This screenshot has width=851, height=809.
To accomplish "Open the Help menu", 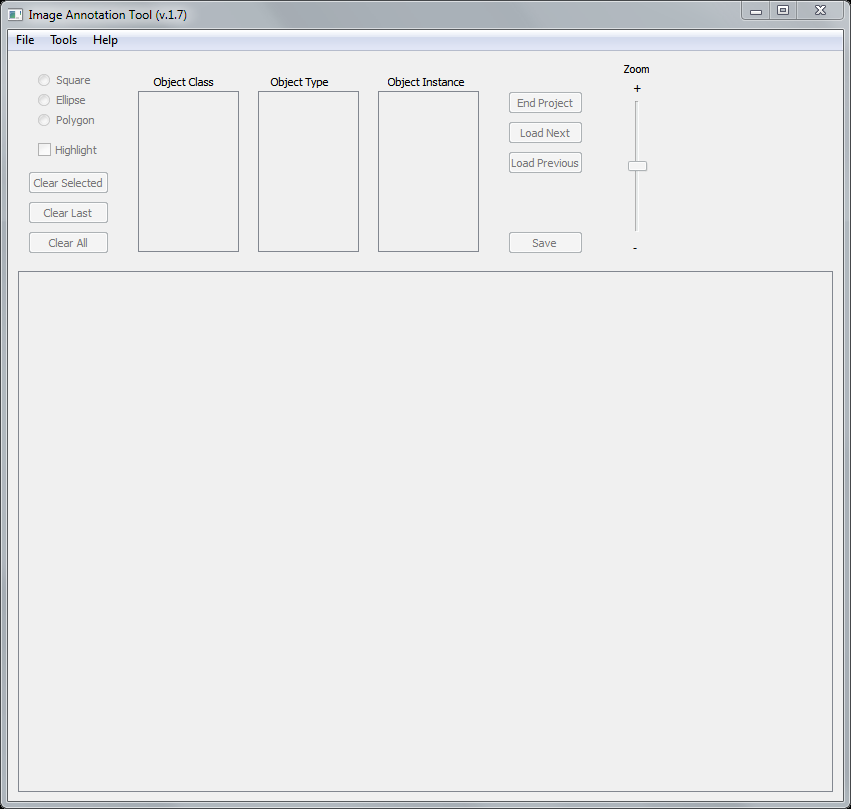I will (x=105, y=40).
